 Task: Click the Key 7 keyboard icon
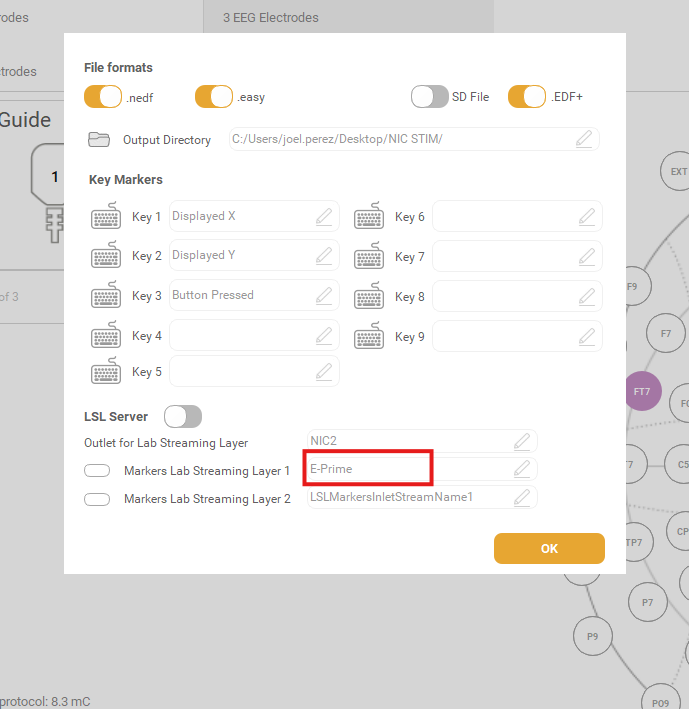coord(369,256)
